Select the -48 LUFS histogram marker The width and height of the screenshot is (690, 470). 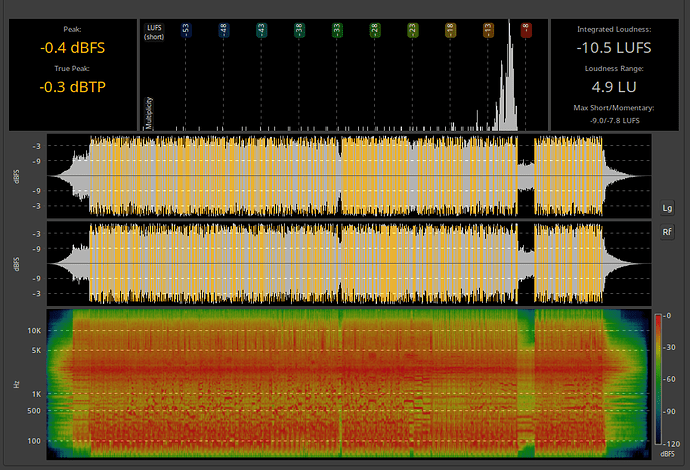[224, 30]
